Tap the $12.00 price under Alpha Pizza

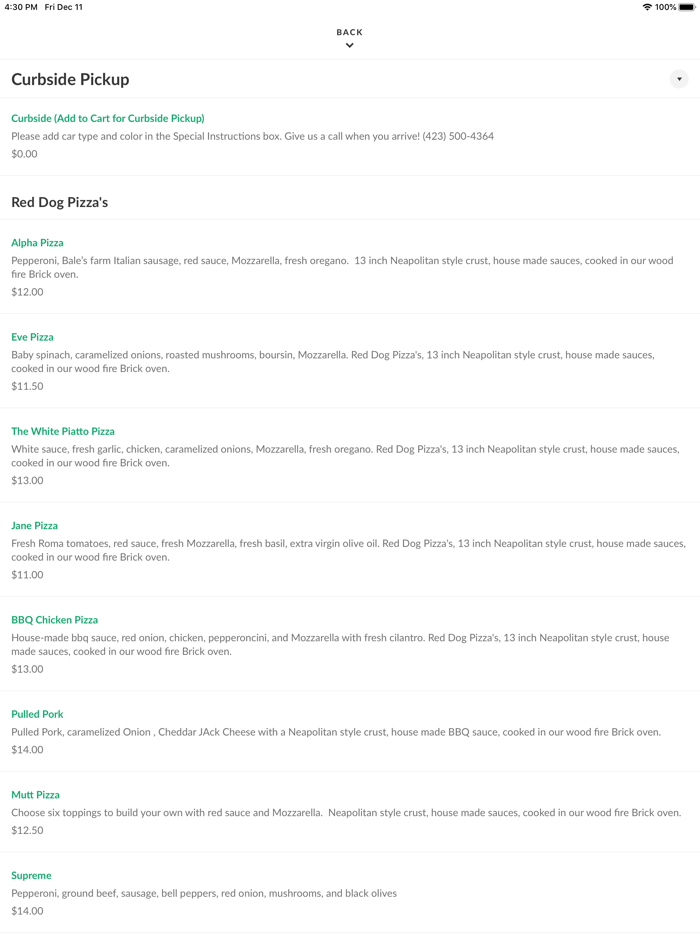click(27, 292)
